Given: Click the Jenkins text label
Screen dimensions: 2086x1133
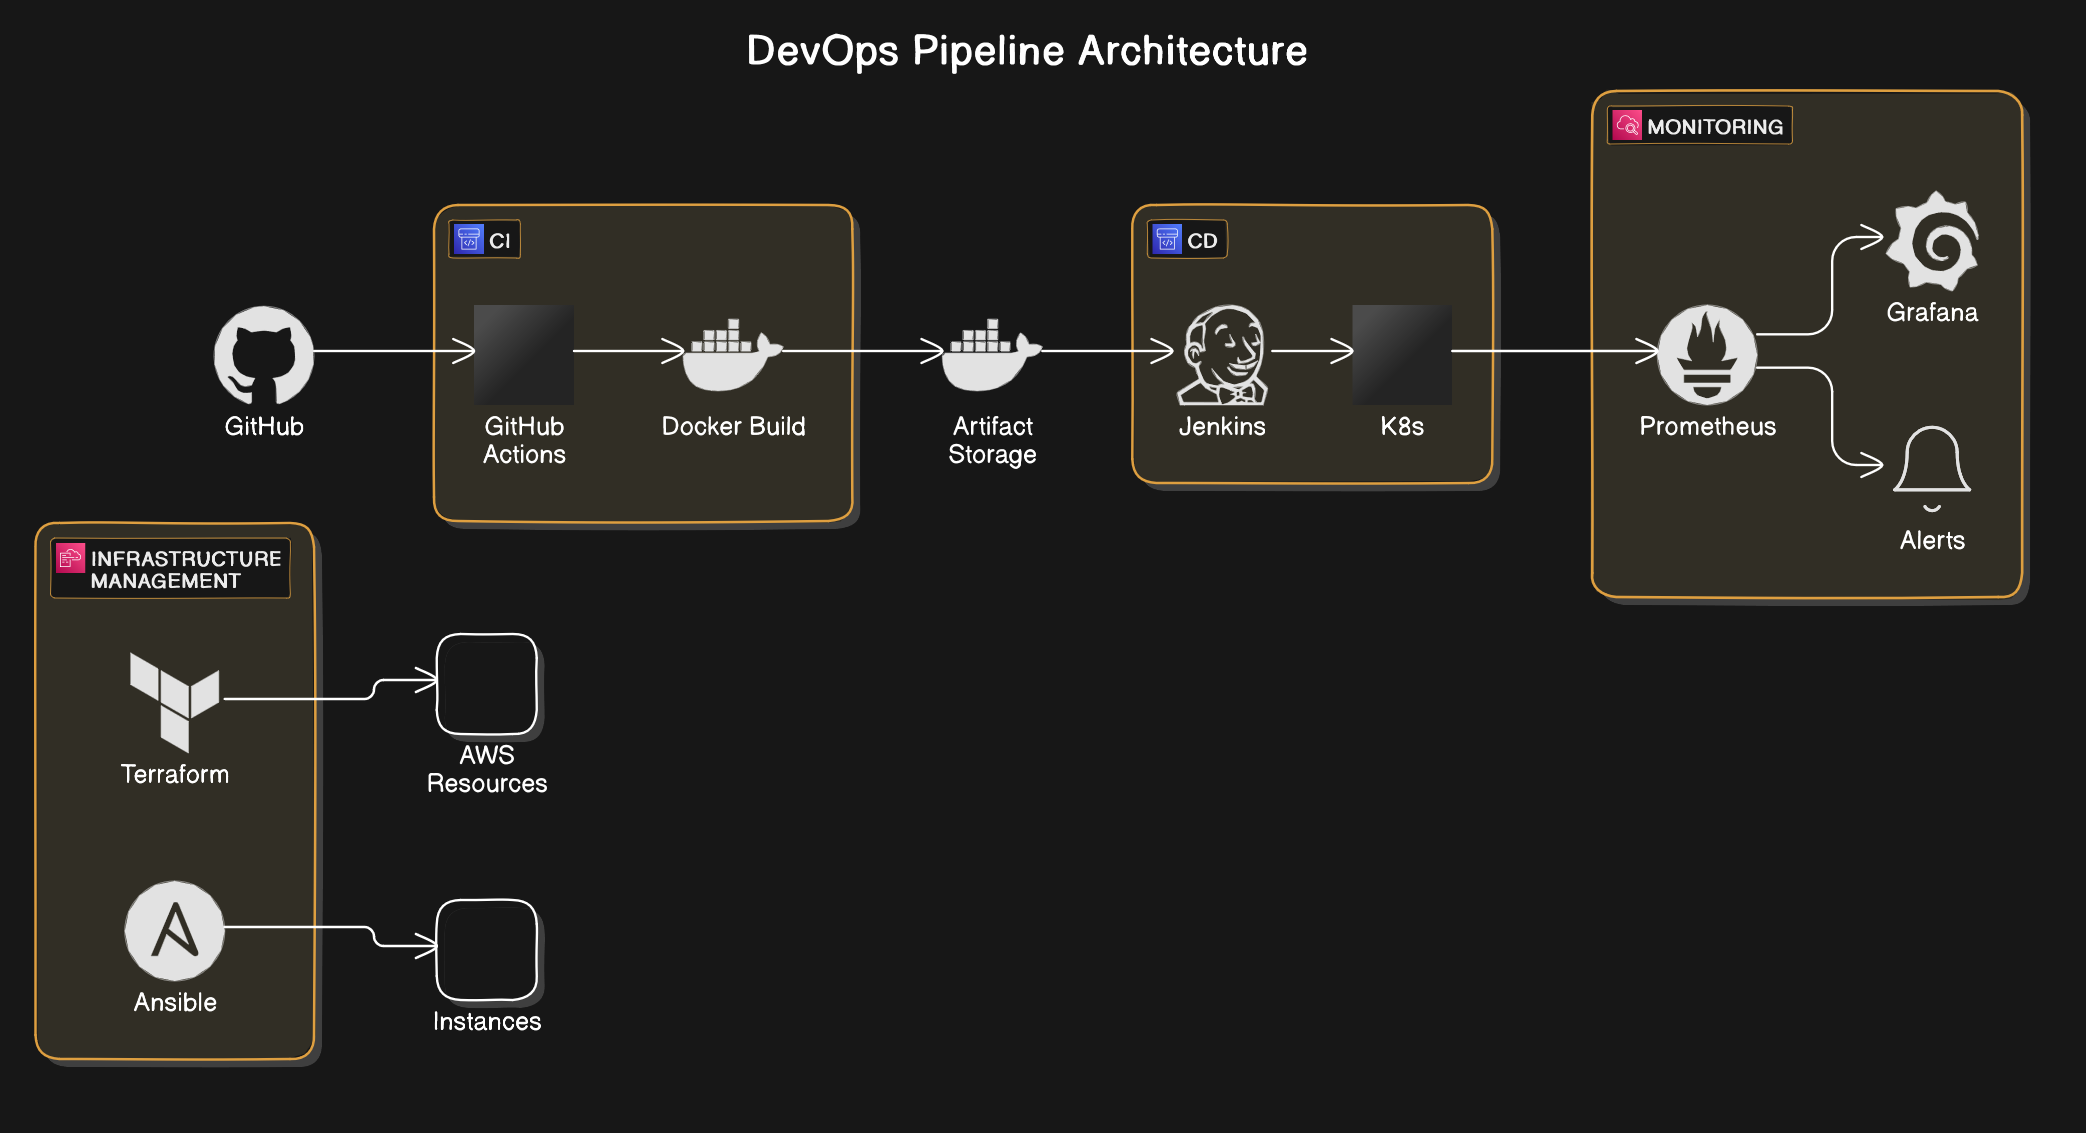Looking at the screenshot, I should click(x=1222, y=426).
